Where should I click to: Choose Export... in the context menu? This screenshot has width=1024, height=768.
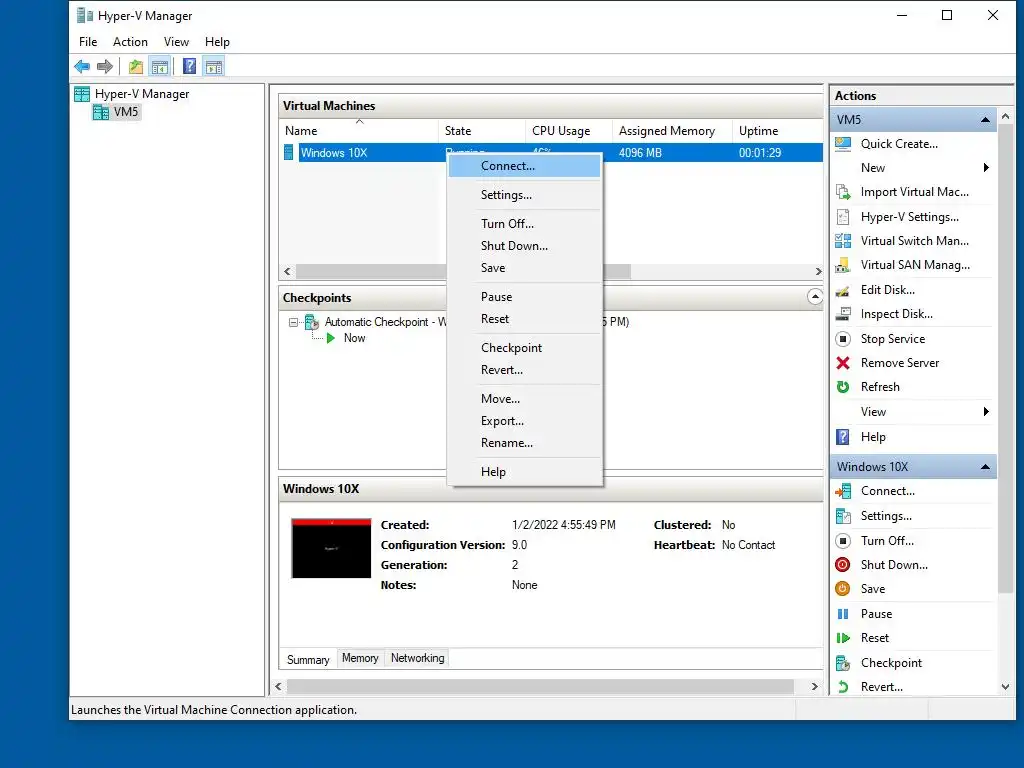pyautogui.click(x=524, y=421)
